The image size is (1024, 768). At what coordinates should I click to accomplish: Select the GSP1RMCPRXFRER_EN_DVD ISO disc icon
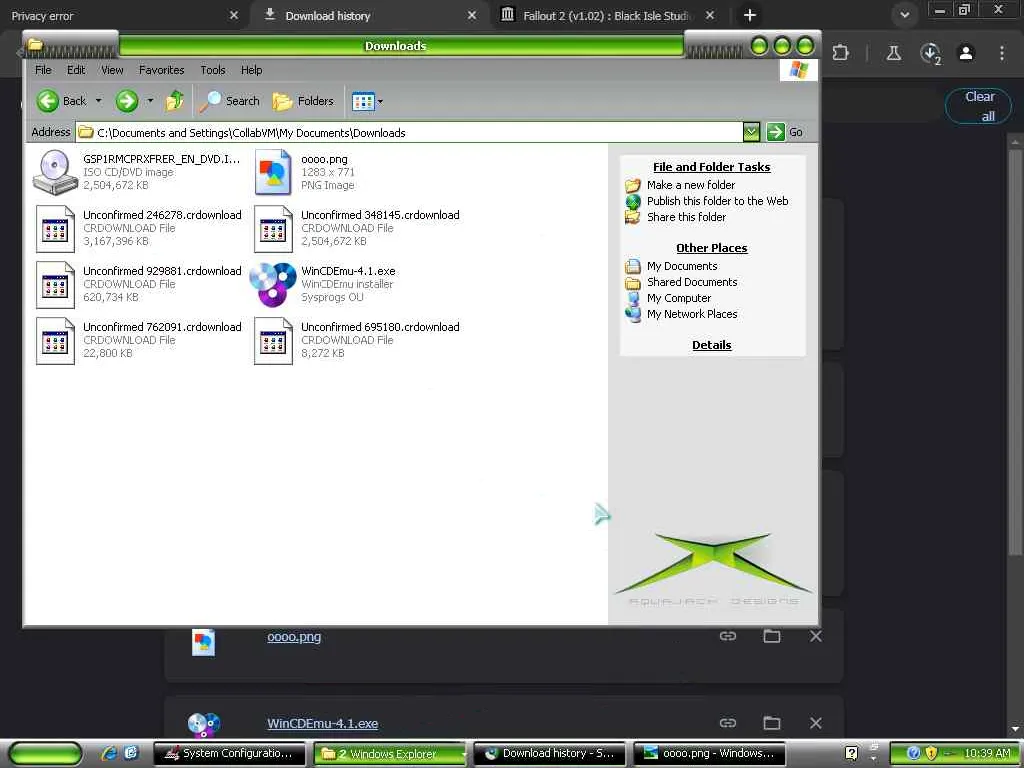[x=55, y=172]
